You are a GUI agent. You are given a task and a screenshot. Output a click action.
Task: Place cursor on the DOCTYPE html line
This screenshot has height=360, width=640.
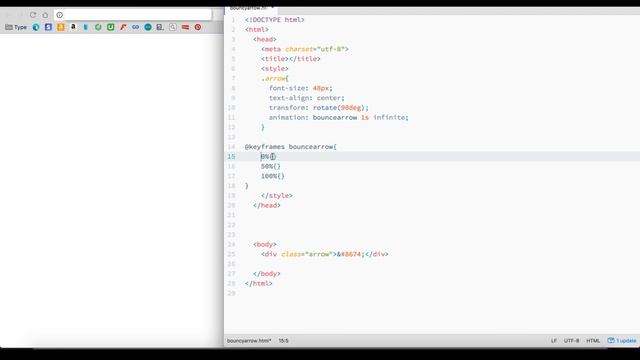tap(275, 20)
